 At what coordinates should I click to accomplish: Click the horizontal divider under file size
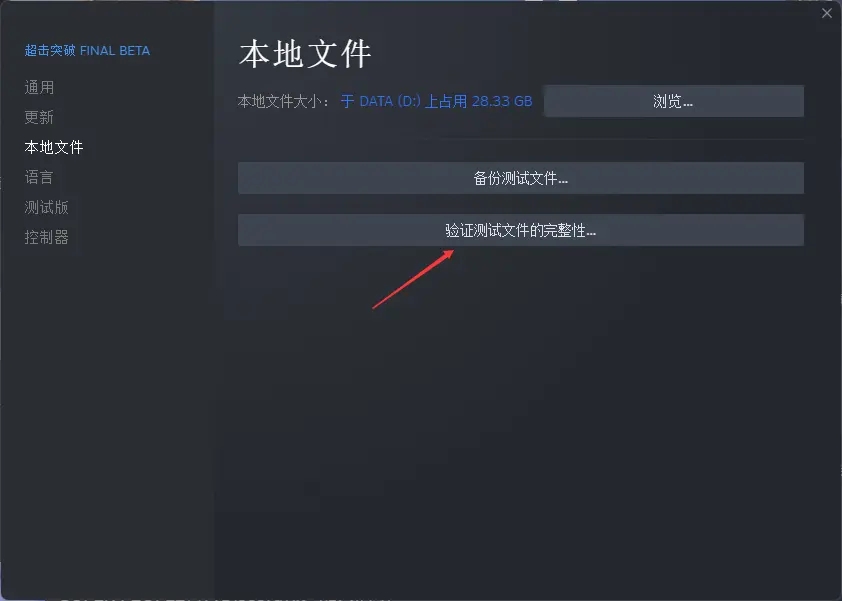tap(521, 139)
